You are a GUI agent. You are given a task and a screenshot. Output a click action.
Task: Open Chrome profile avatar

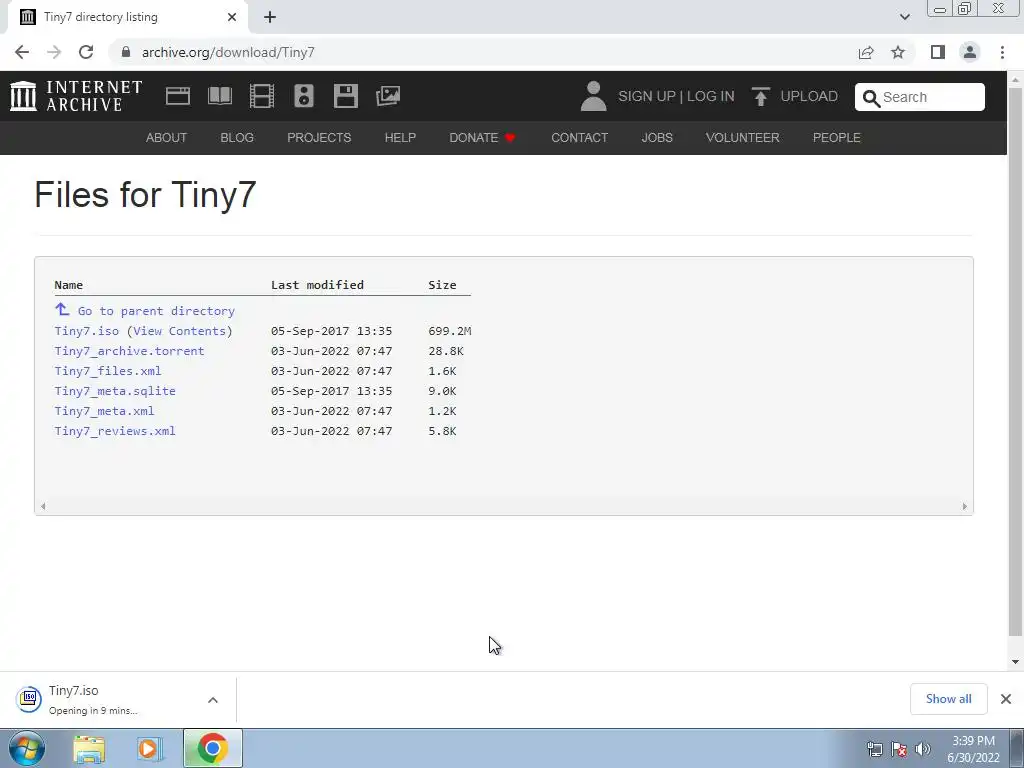pos(970,52)
